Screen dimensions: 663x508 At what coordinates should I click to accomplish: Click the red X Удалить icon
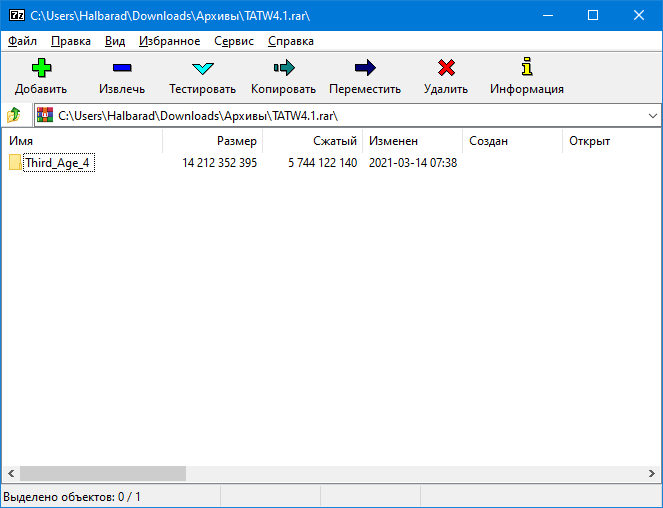click(446, 68)
